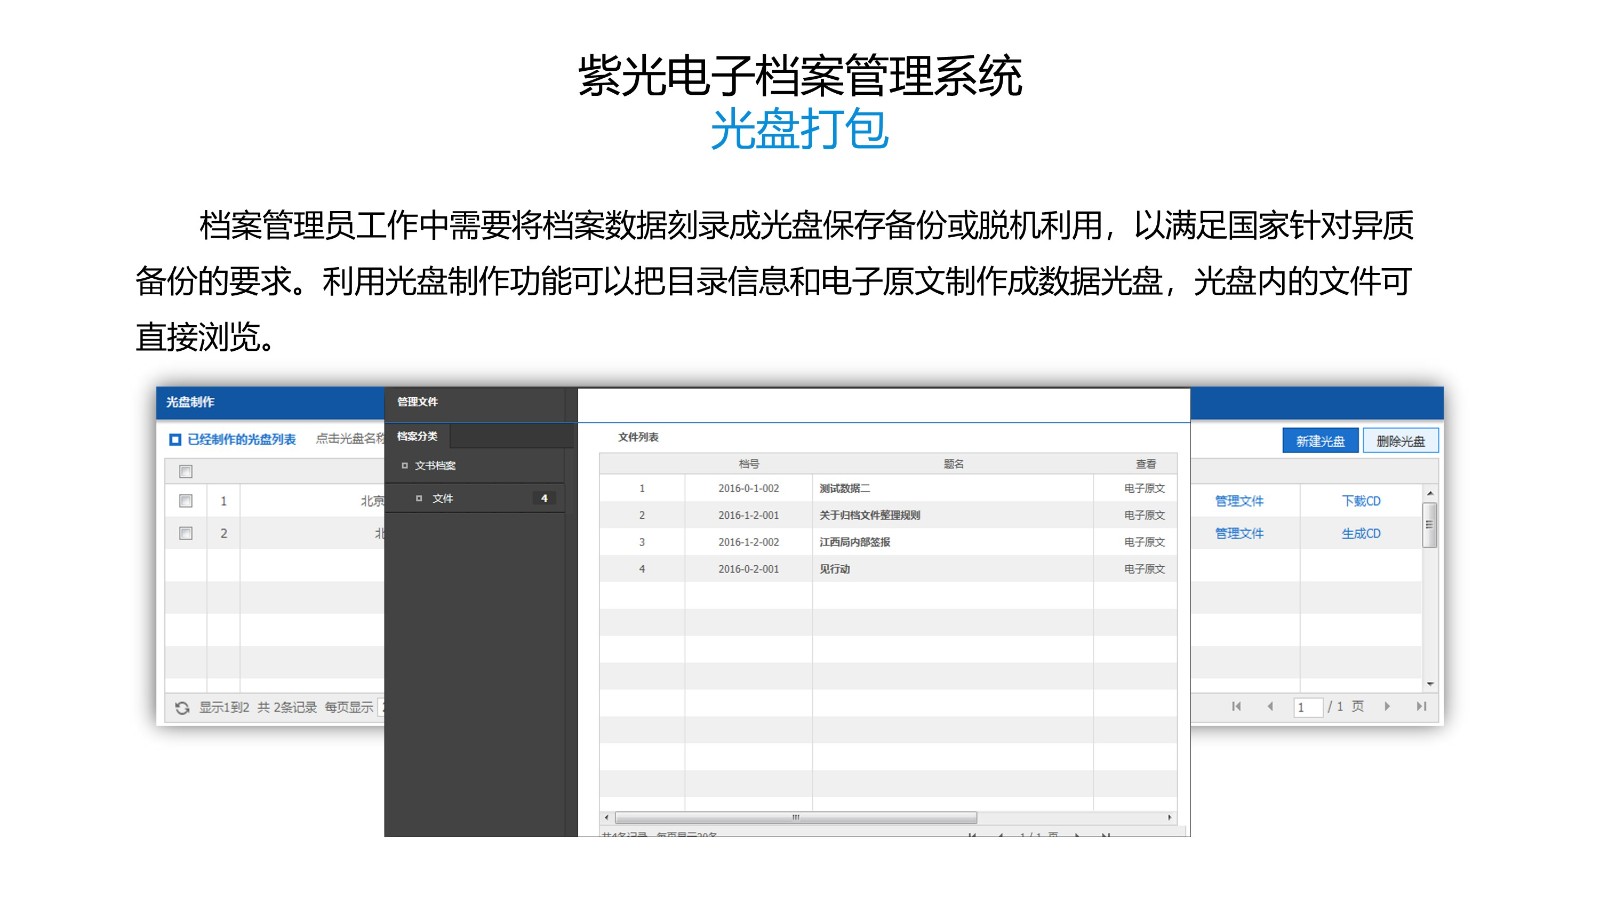Image resolution: width=1600 pixels, height=900 pixels.
Task: Click right arrow of file list horizontal scrollbar
Action: click(1169, 818)
